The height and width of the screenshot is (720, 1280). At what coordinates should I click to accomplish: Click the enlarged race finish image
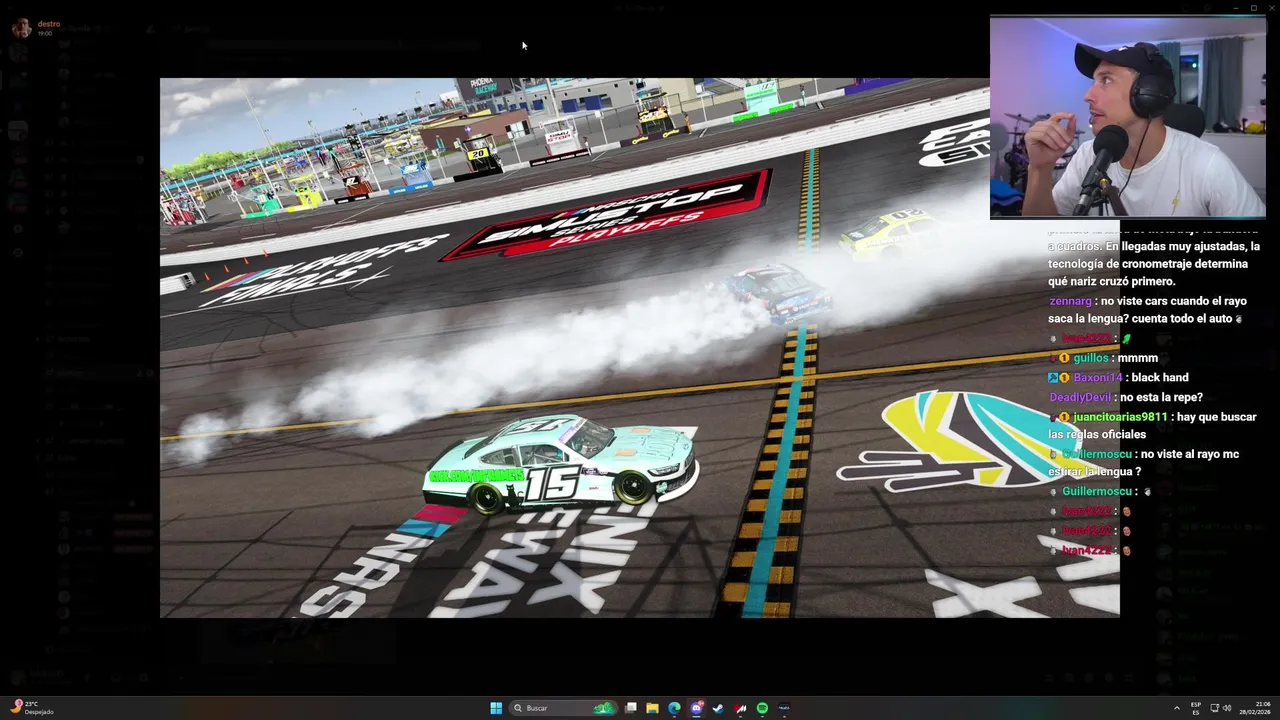tap(640, 348)
